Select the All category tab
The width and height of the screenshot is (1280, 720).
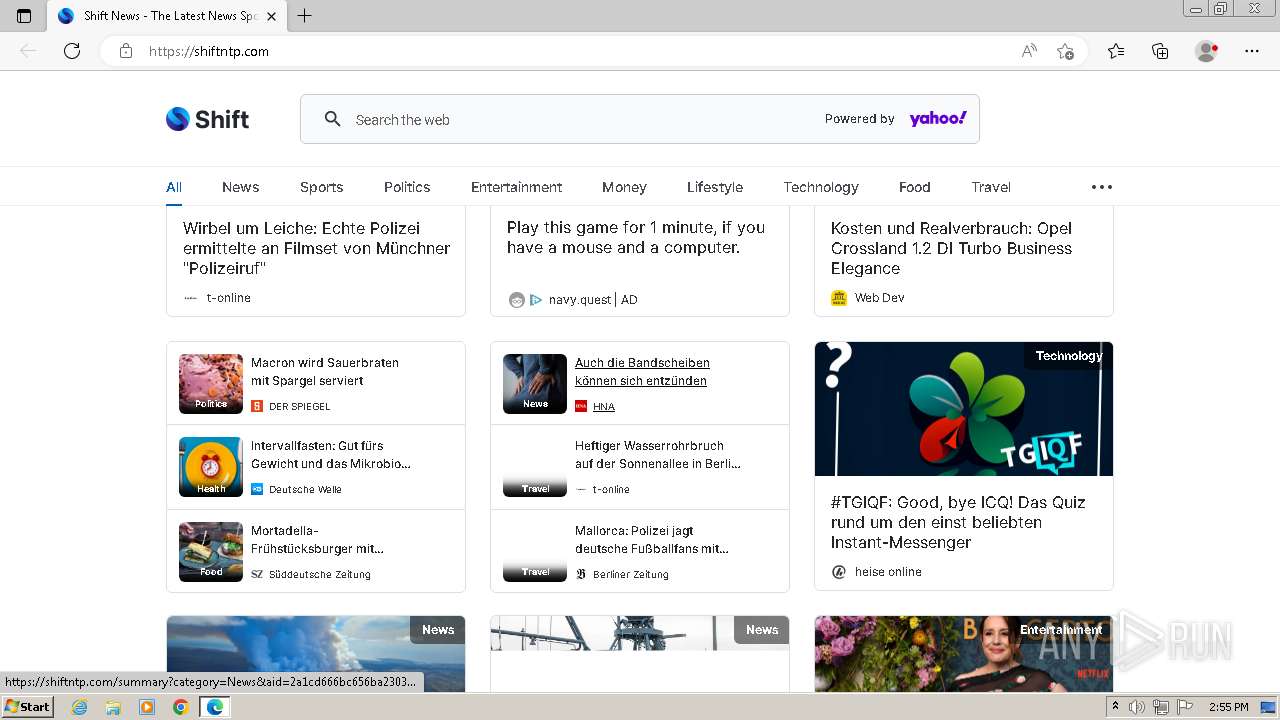coord(174,187)
